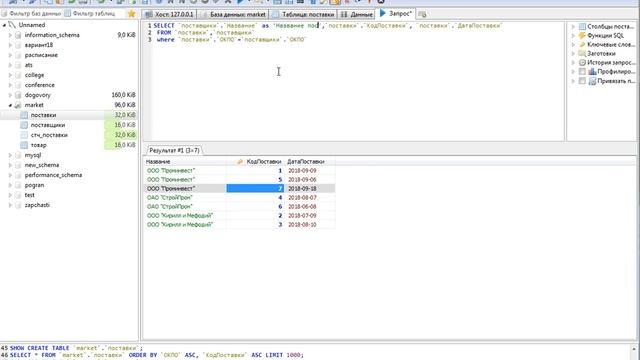Image resolution: width=640 pixels, height=360 pixels.
Task: Click the стч_поставки table icon
Action: (x=24, y=135)
